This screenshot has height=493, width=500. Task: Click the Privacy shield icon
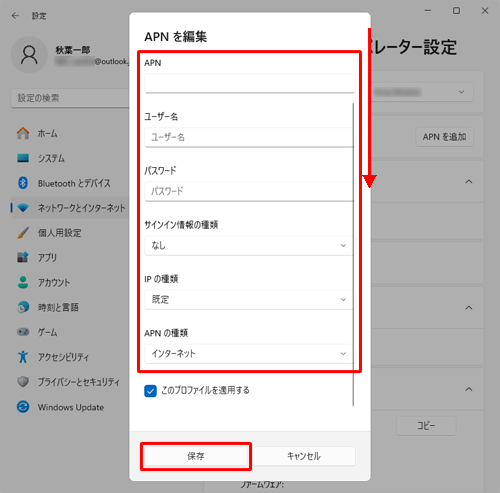click(23, 382)
